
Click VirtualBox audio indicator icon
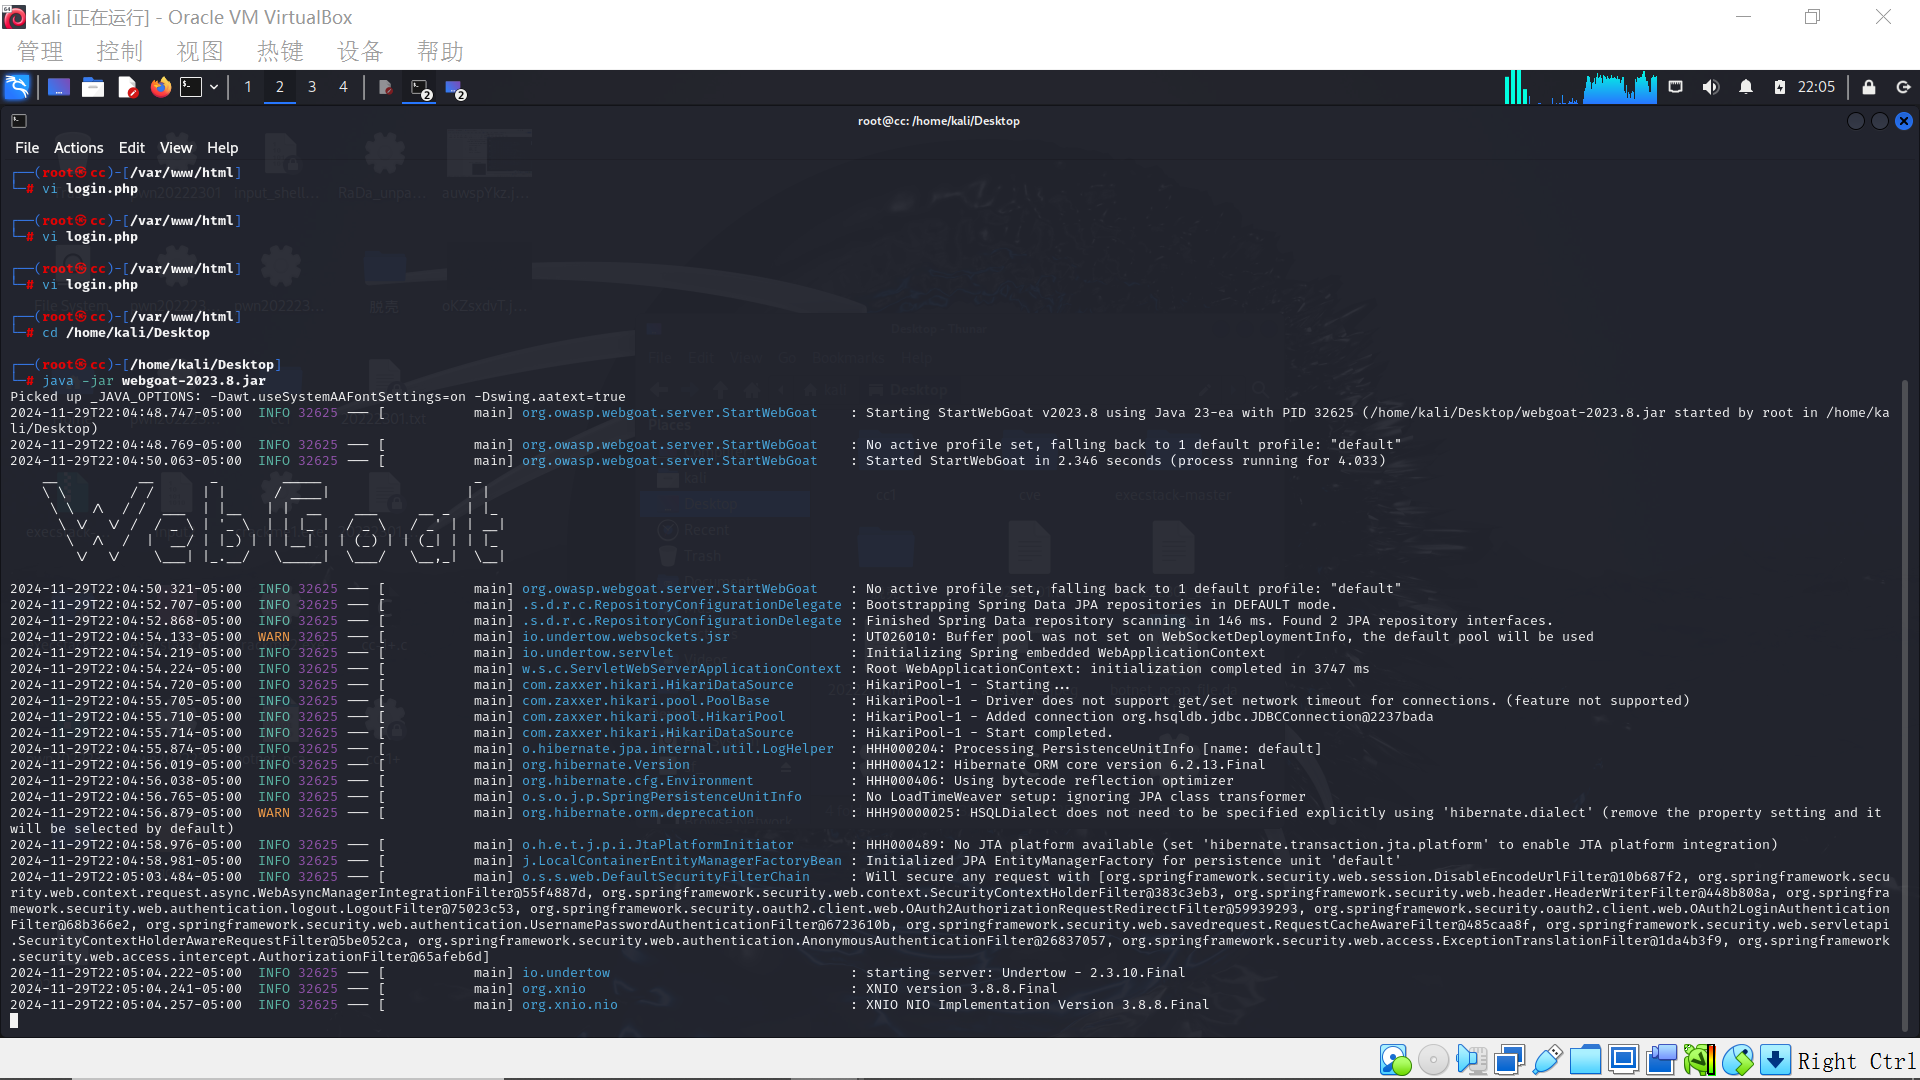tap(1471, 1060)
